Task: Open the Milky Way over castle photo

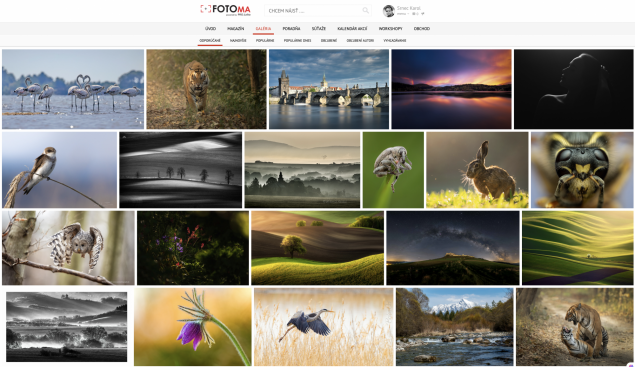Action: click(453, 248)
